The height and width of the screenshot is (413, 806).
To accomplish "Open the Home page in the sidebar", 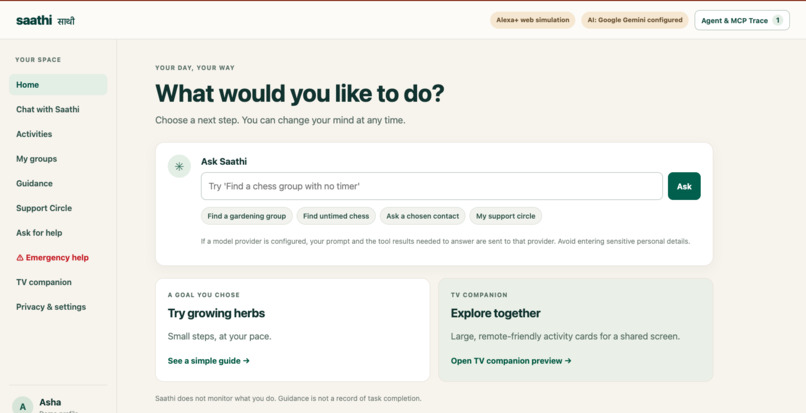I will click(x=58, y=85).
